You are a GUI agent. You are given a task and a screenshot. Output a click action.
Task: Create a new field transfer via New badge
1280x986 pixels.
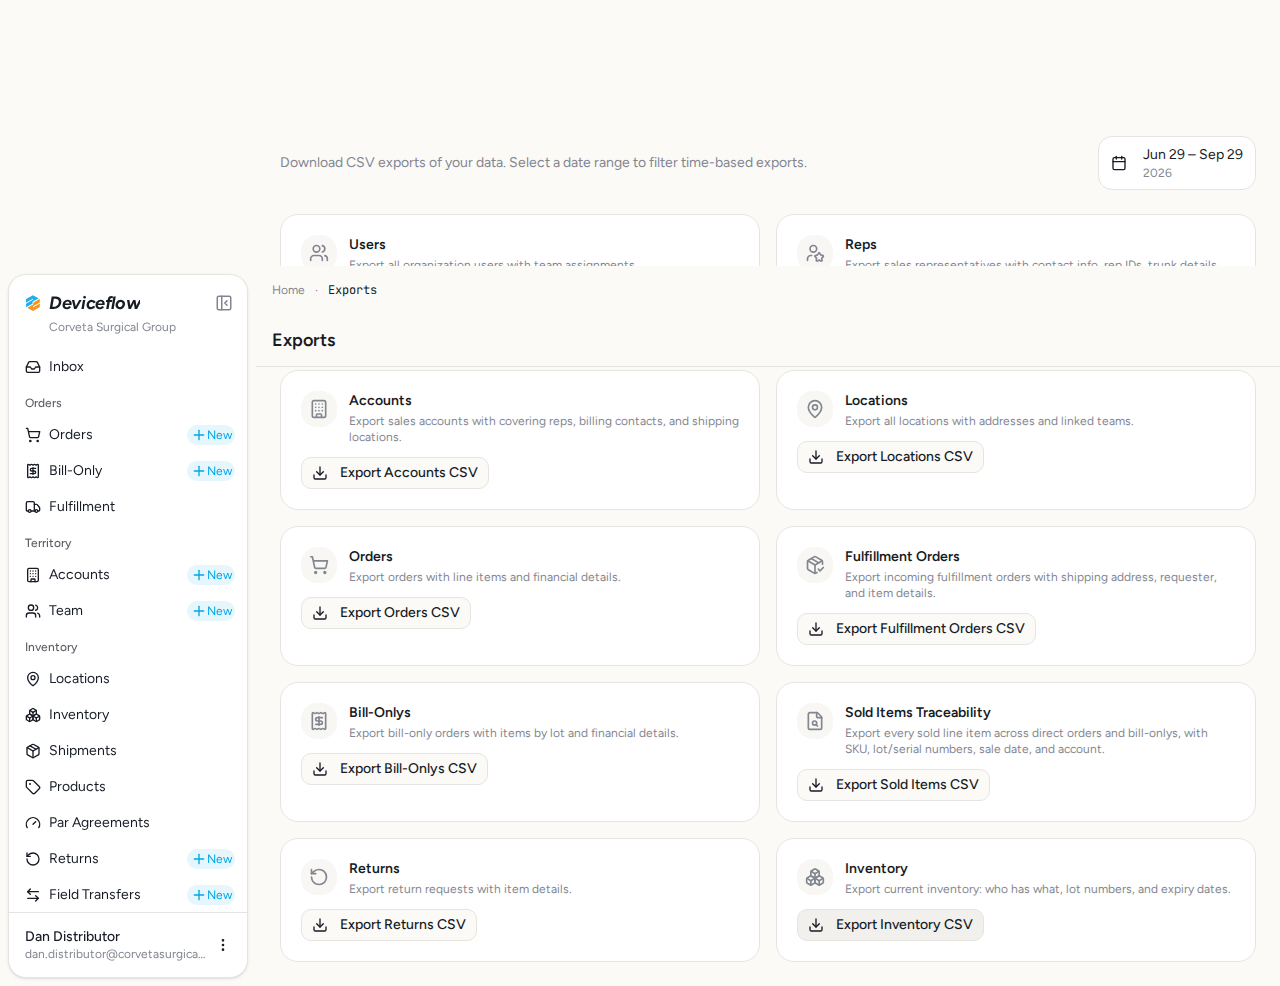[212, 895]
